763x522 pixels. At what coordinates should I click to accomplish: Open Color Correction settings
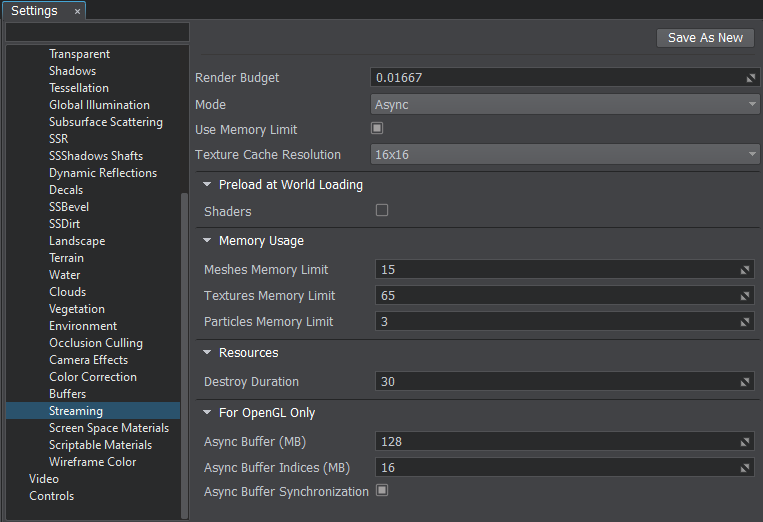(93, 378)
